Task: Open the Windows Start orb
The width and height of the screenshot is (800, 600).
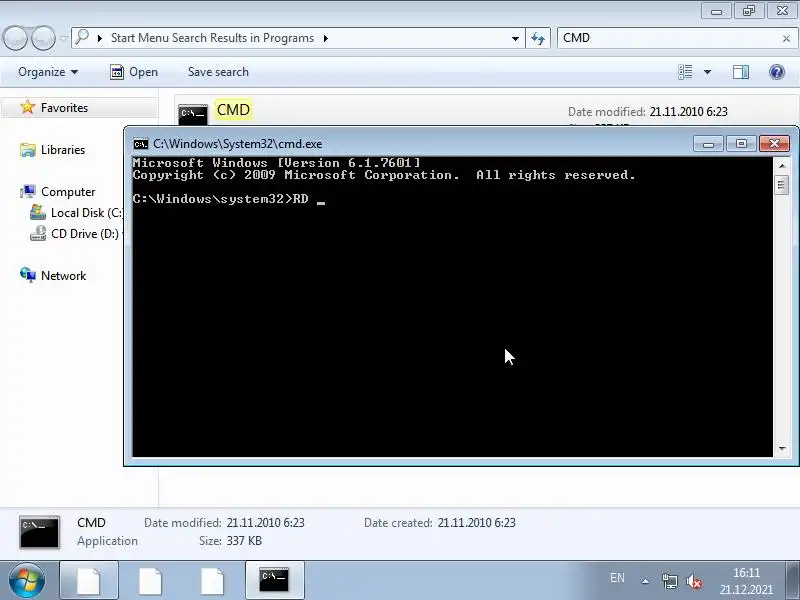Action: [x=27, y=580]
